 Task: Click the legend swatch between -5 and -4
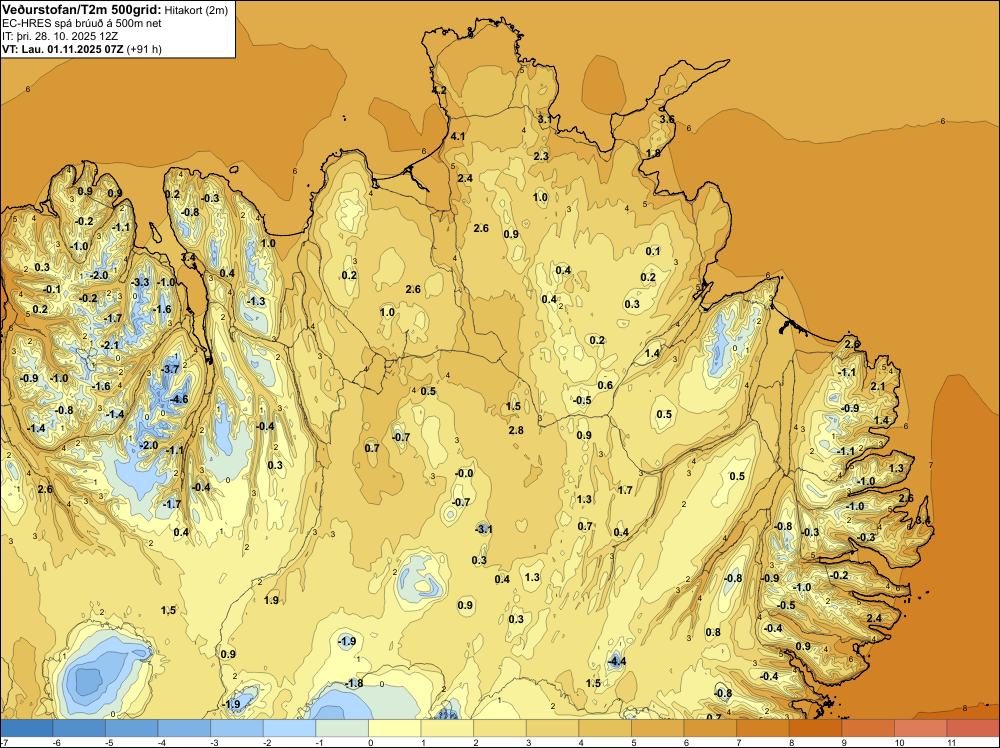click(131, 728)
